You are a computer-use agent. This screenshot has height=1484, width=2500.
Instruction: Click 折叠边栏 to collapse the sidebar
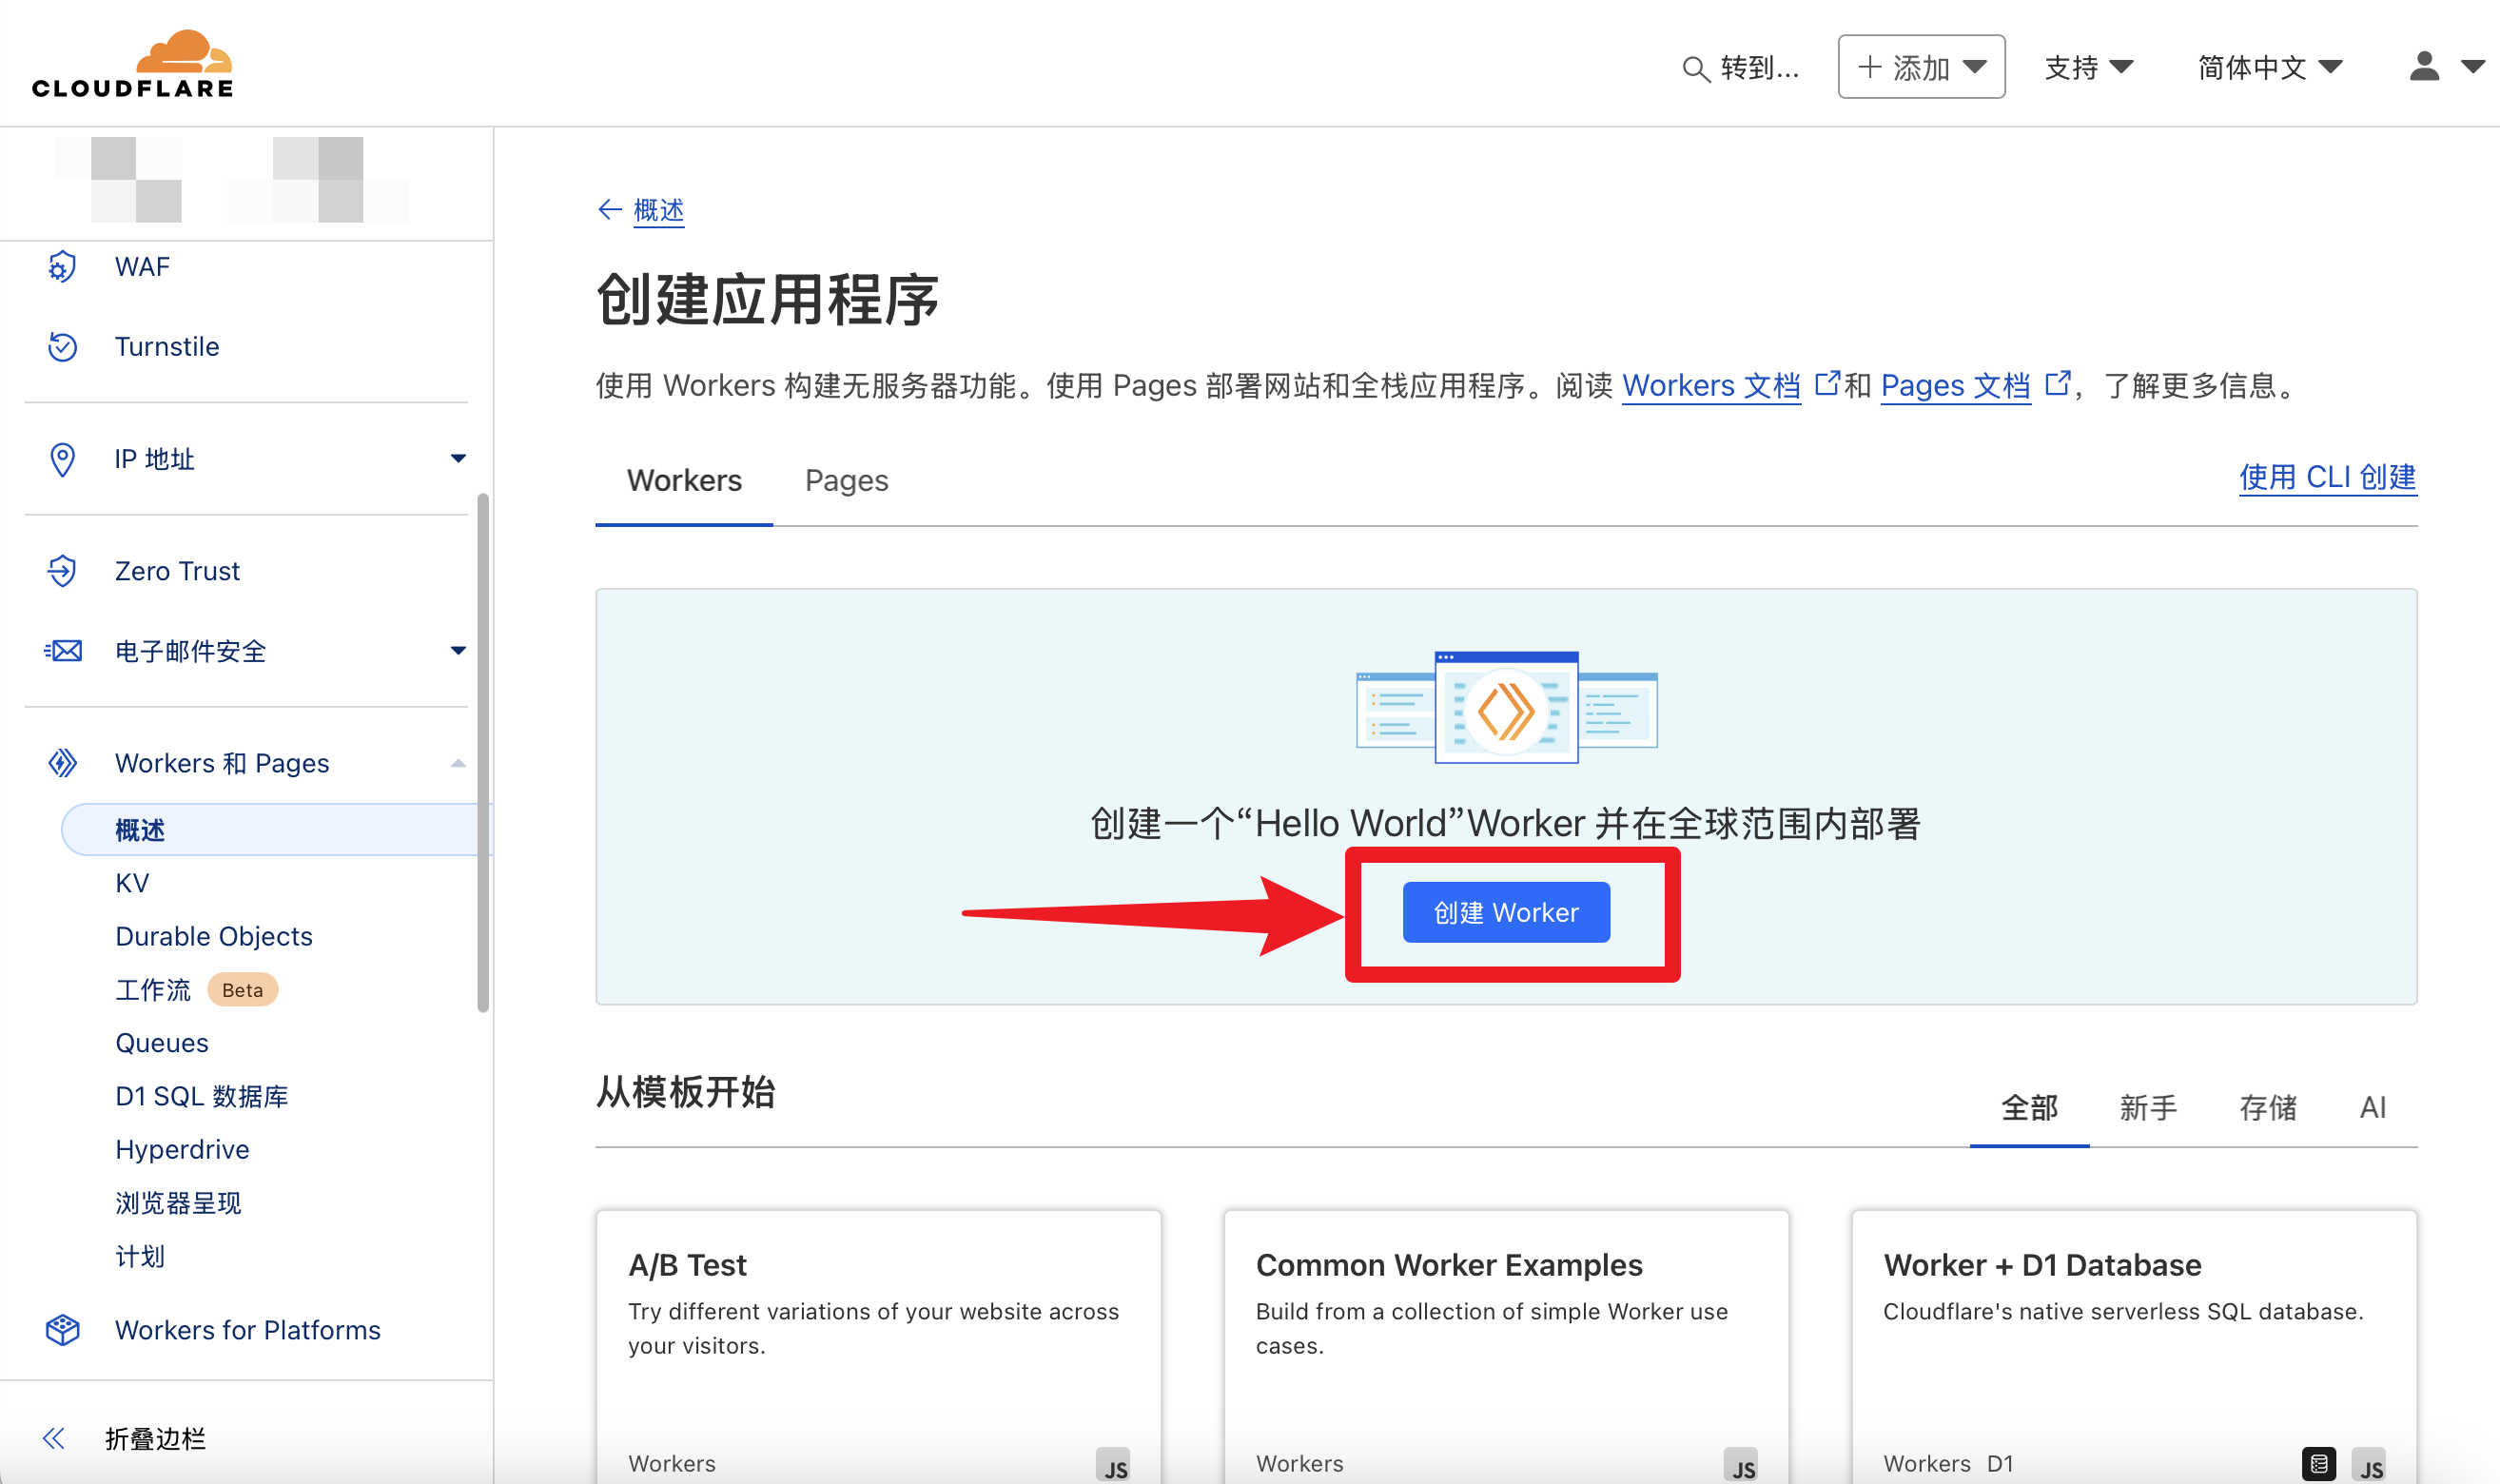155,1438
